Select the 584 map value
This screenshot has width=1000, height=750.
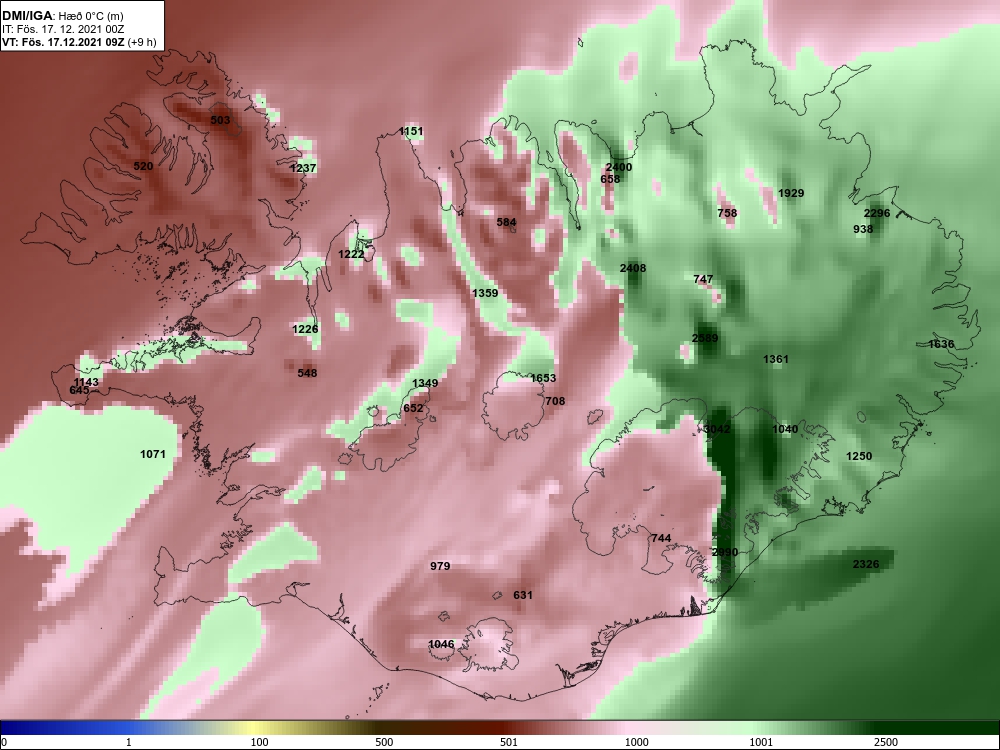506,222
